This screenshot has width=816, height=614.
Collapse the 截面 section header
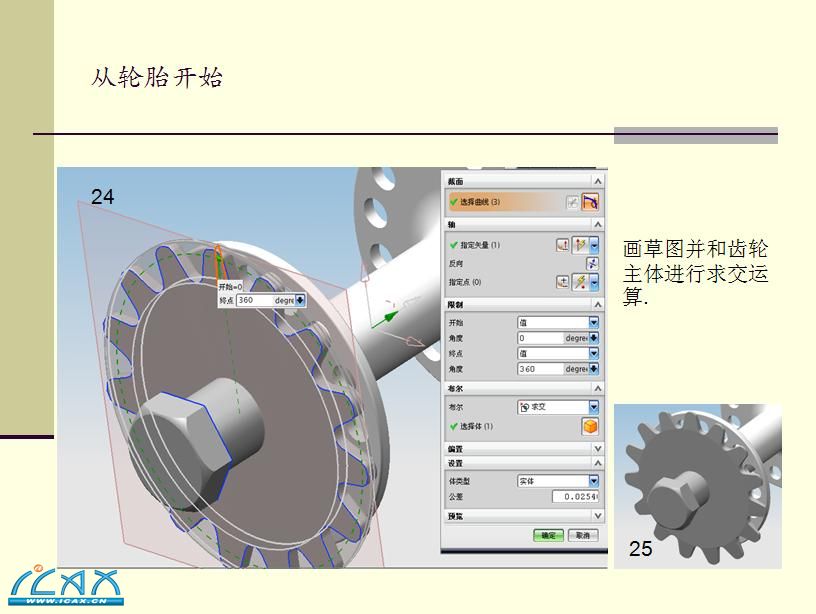coord(524,181)
